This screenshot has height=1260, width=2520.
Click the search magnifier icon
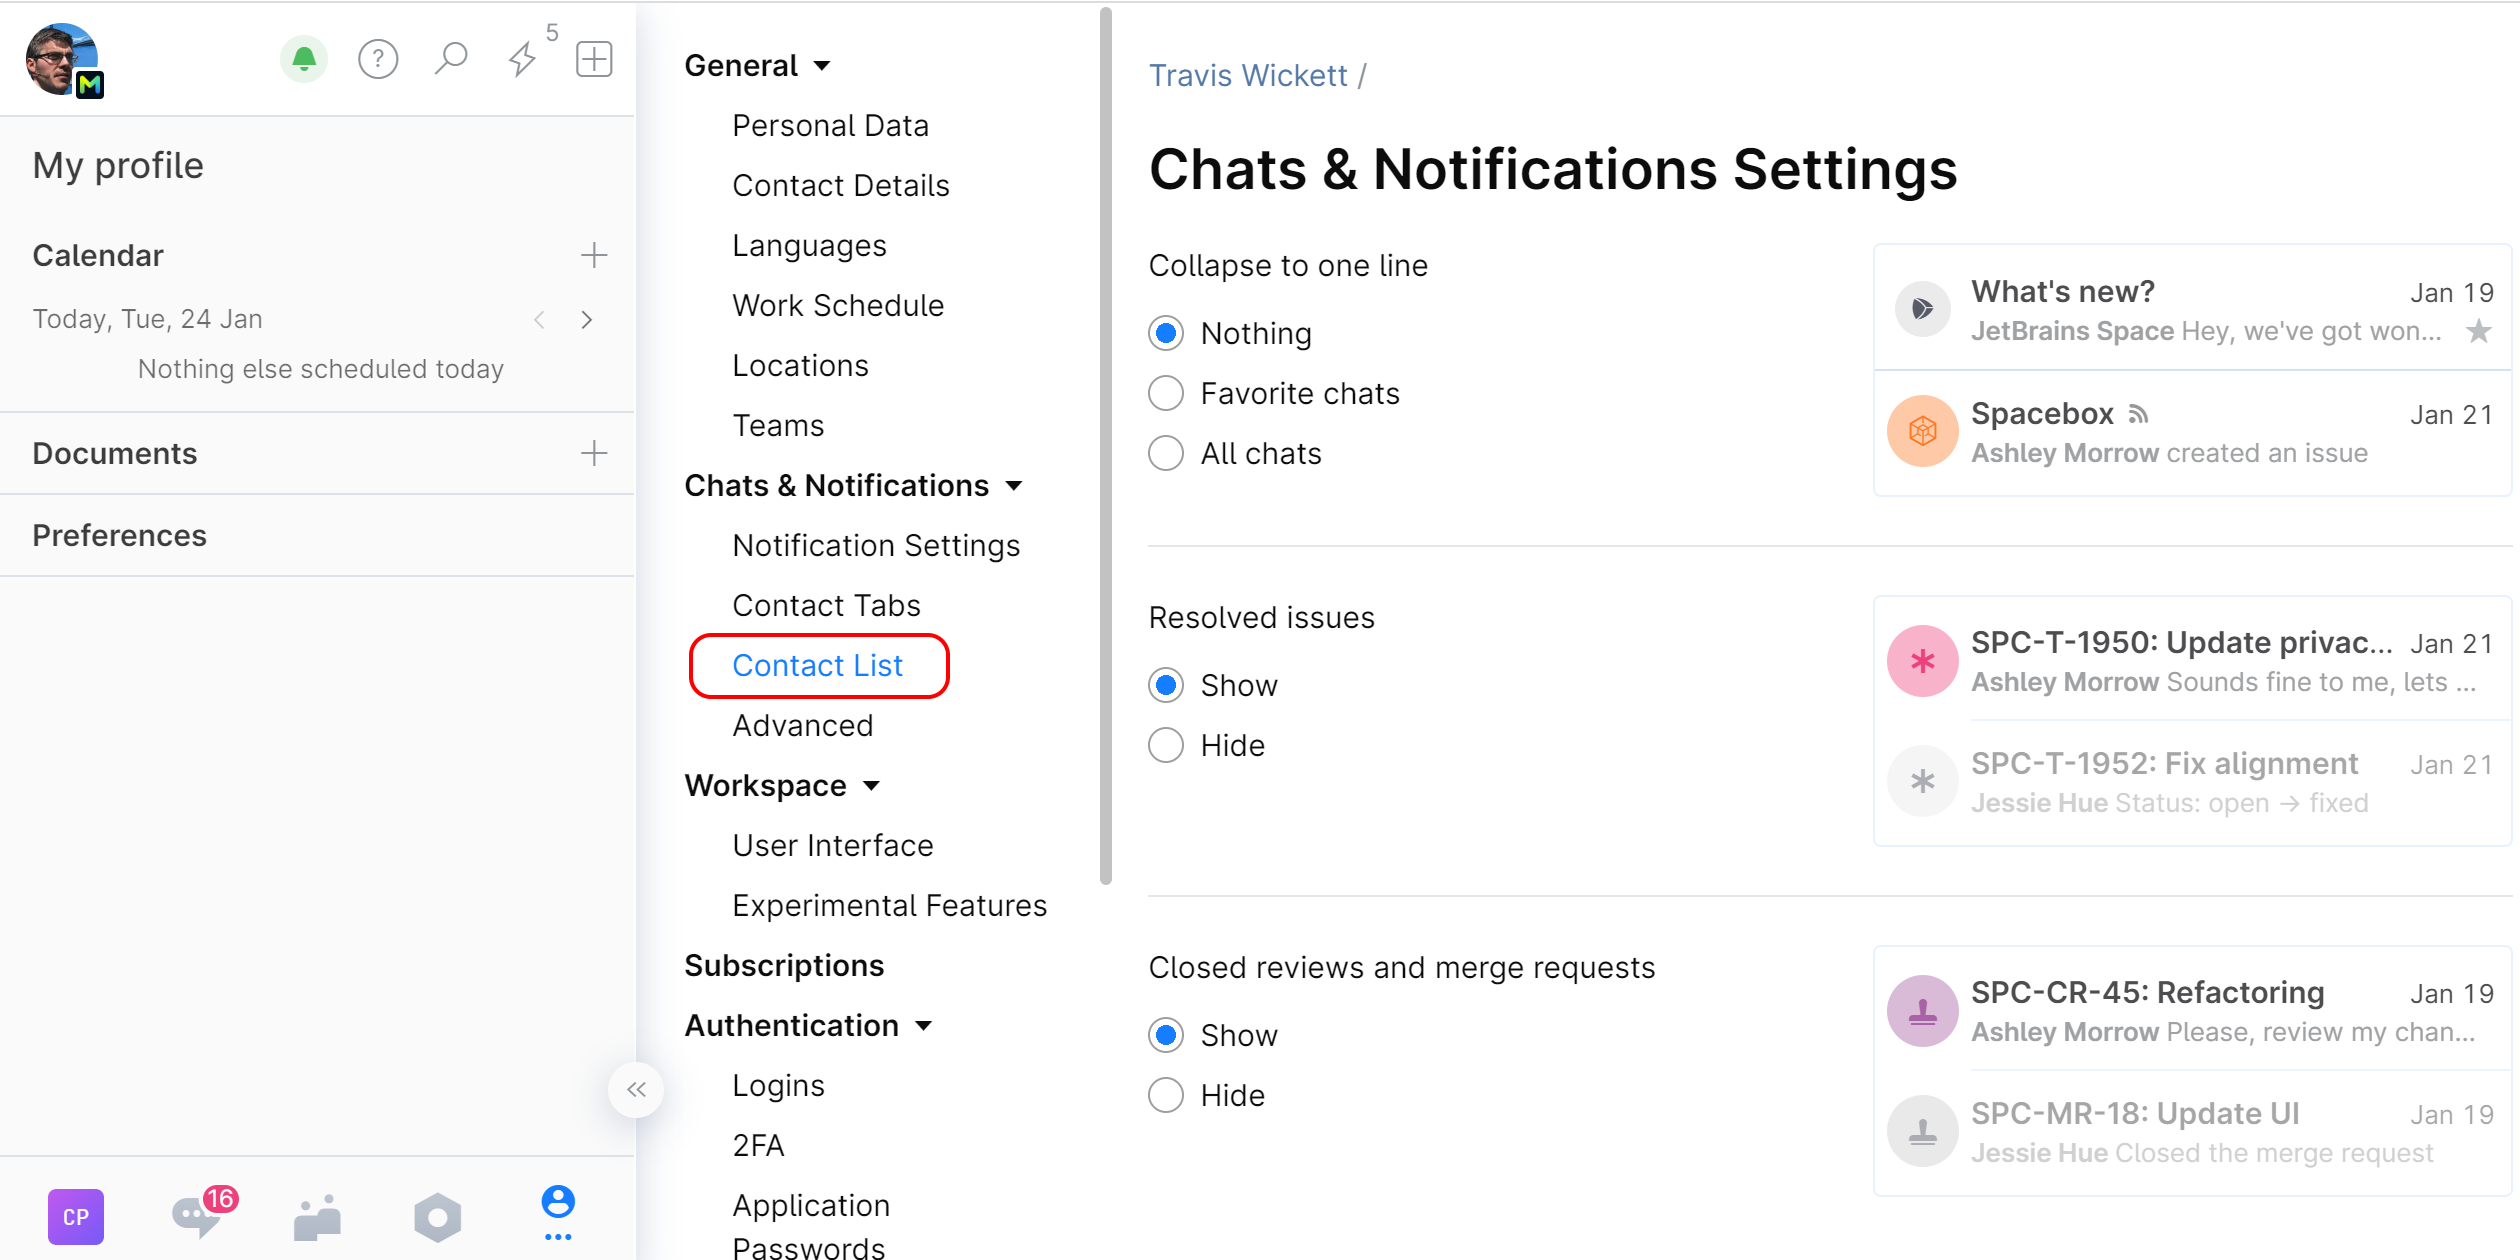tap(451, 59)
